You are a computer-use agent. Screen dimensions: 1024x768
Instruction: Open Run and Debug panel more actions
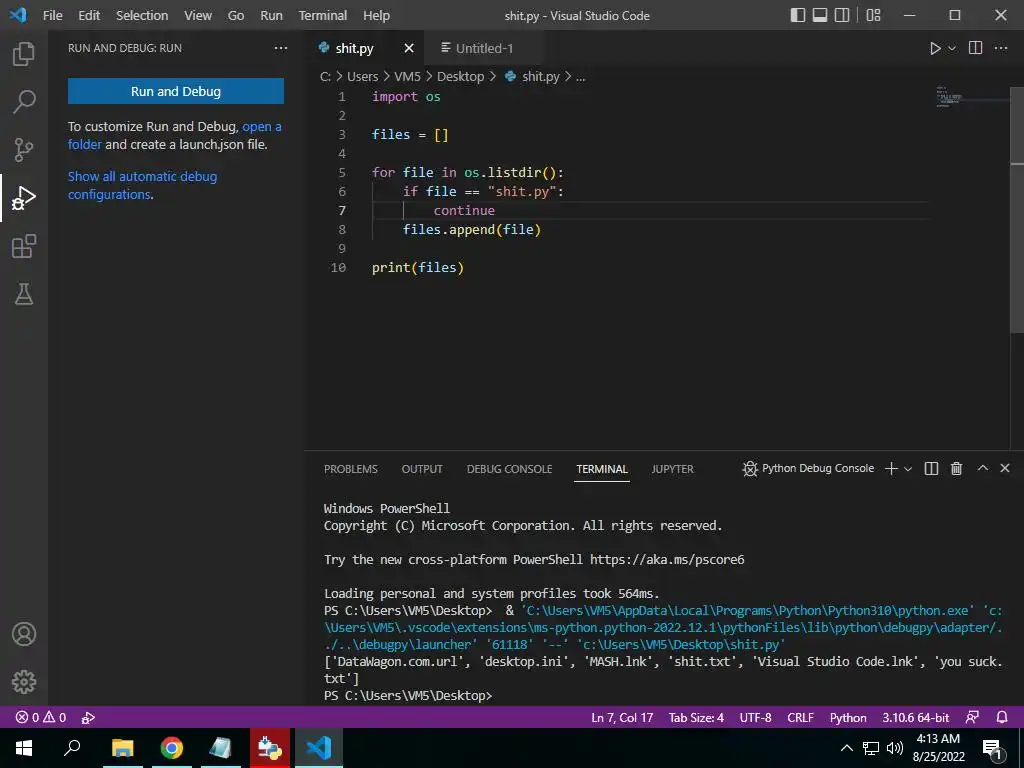281,48
